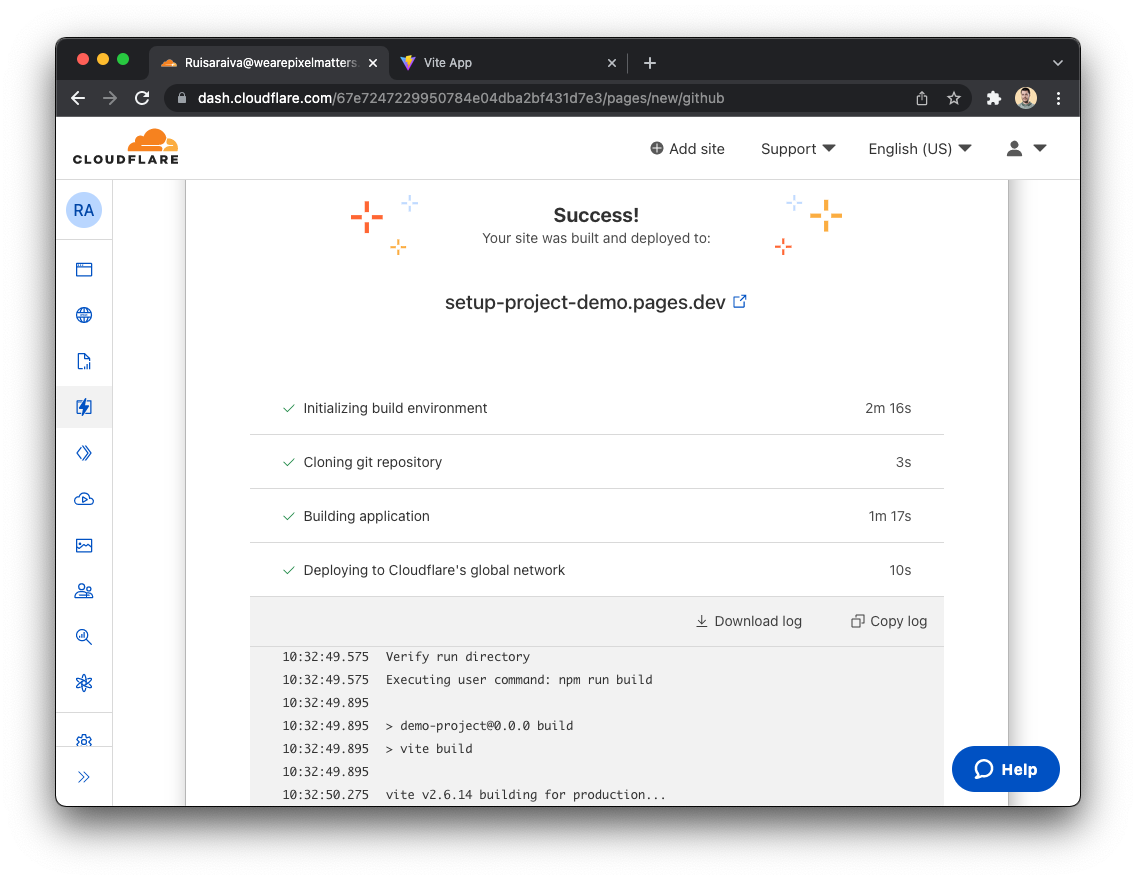Click the blue Help button

pyautogui.click(x=1005, y=769)
